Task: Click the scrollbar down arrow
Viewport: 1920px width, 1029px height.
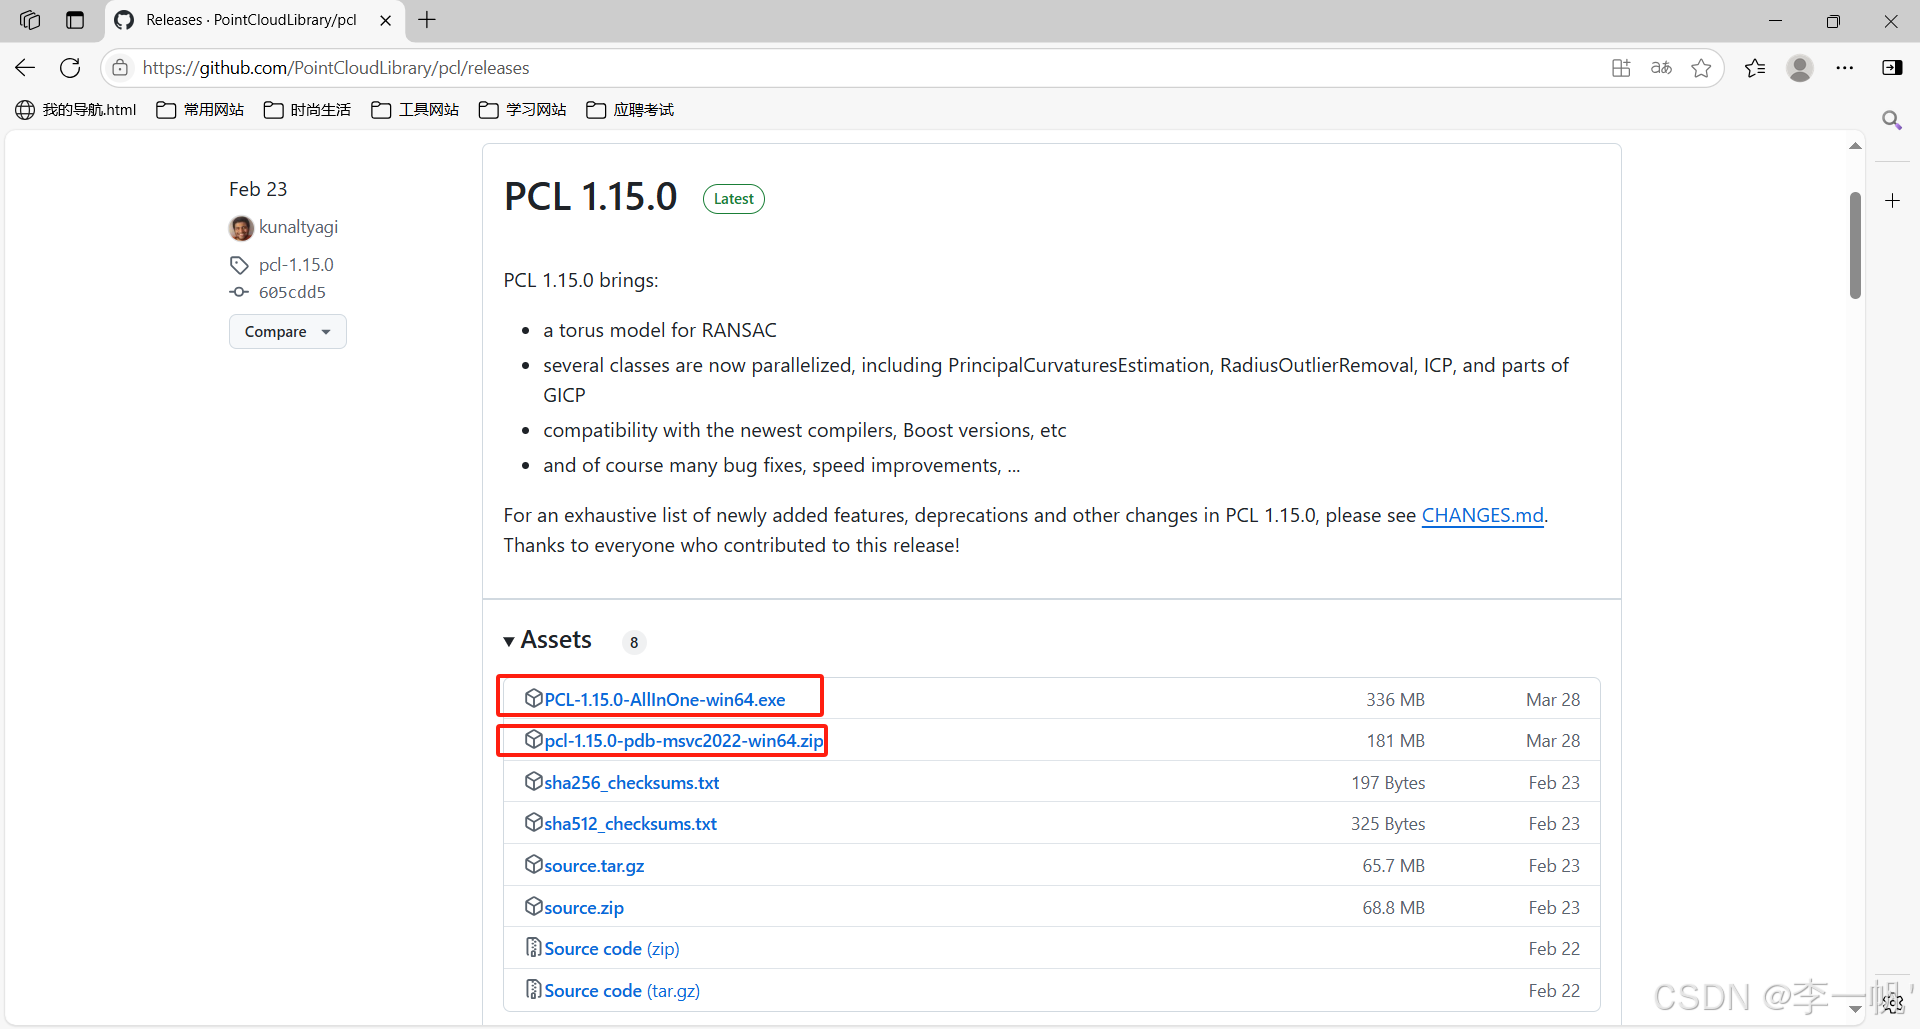Action: (x=1855, y=1010)
